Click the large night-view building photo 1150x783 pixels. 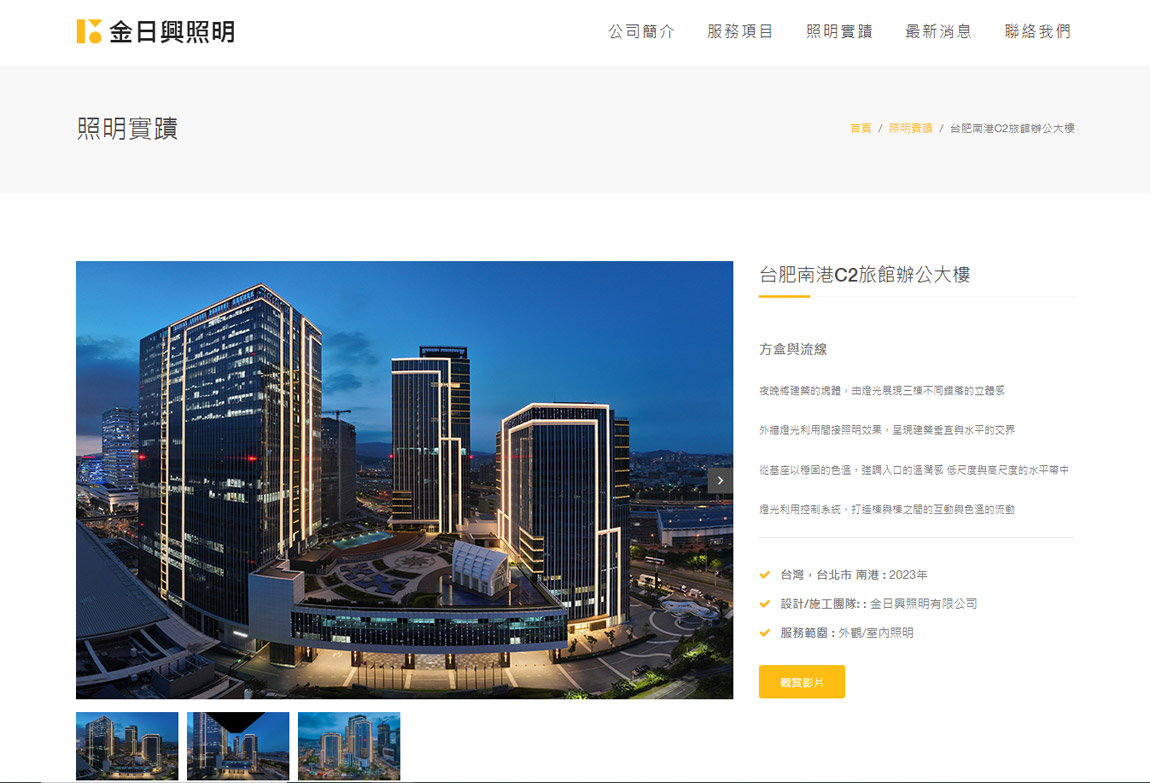click(x=404, y=479)
